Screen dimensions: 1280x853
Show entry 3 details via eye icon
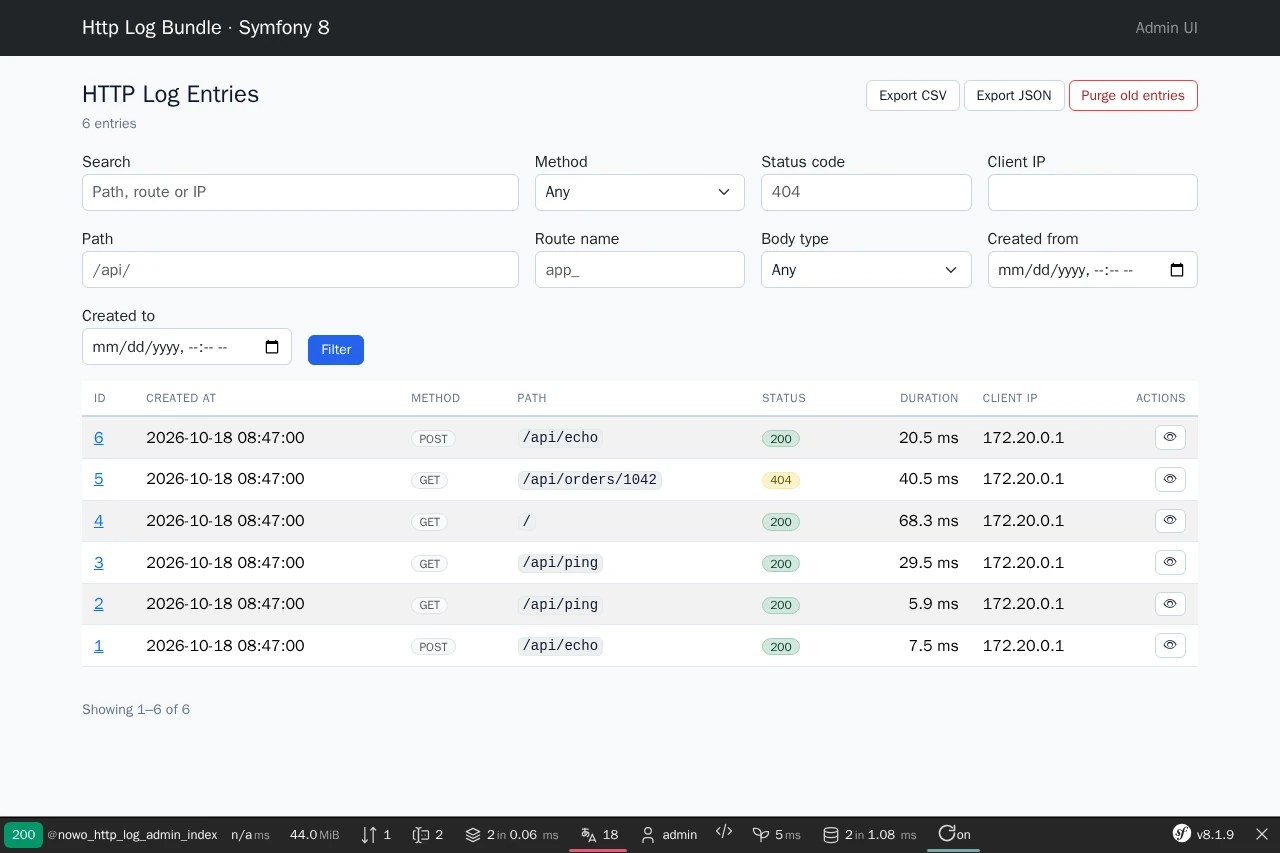[x=1170, y=563]
